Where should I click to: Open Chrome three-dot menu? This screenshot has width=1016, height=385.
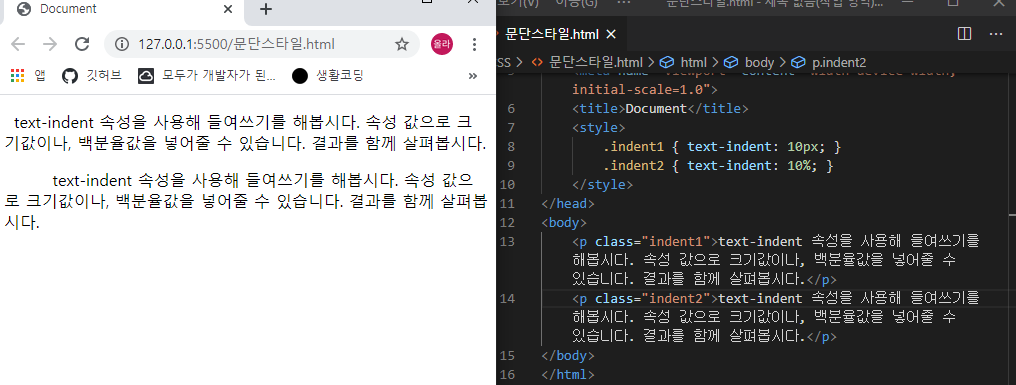474,44
